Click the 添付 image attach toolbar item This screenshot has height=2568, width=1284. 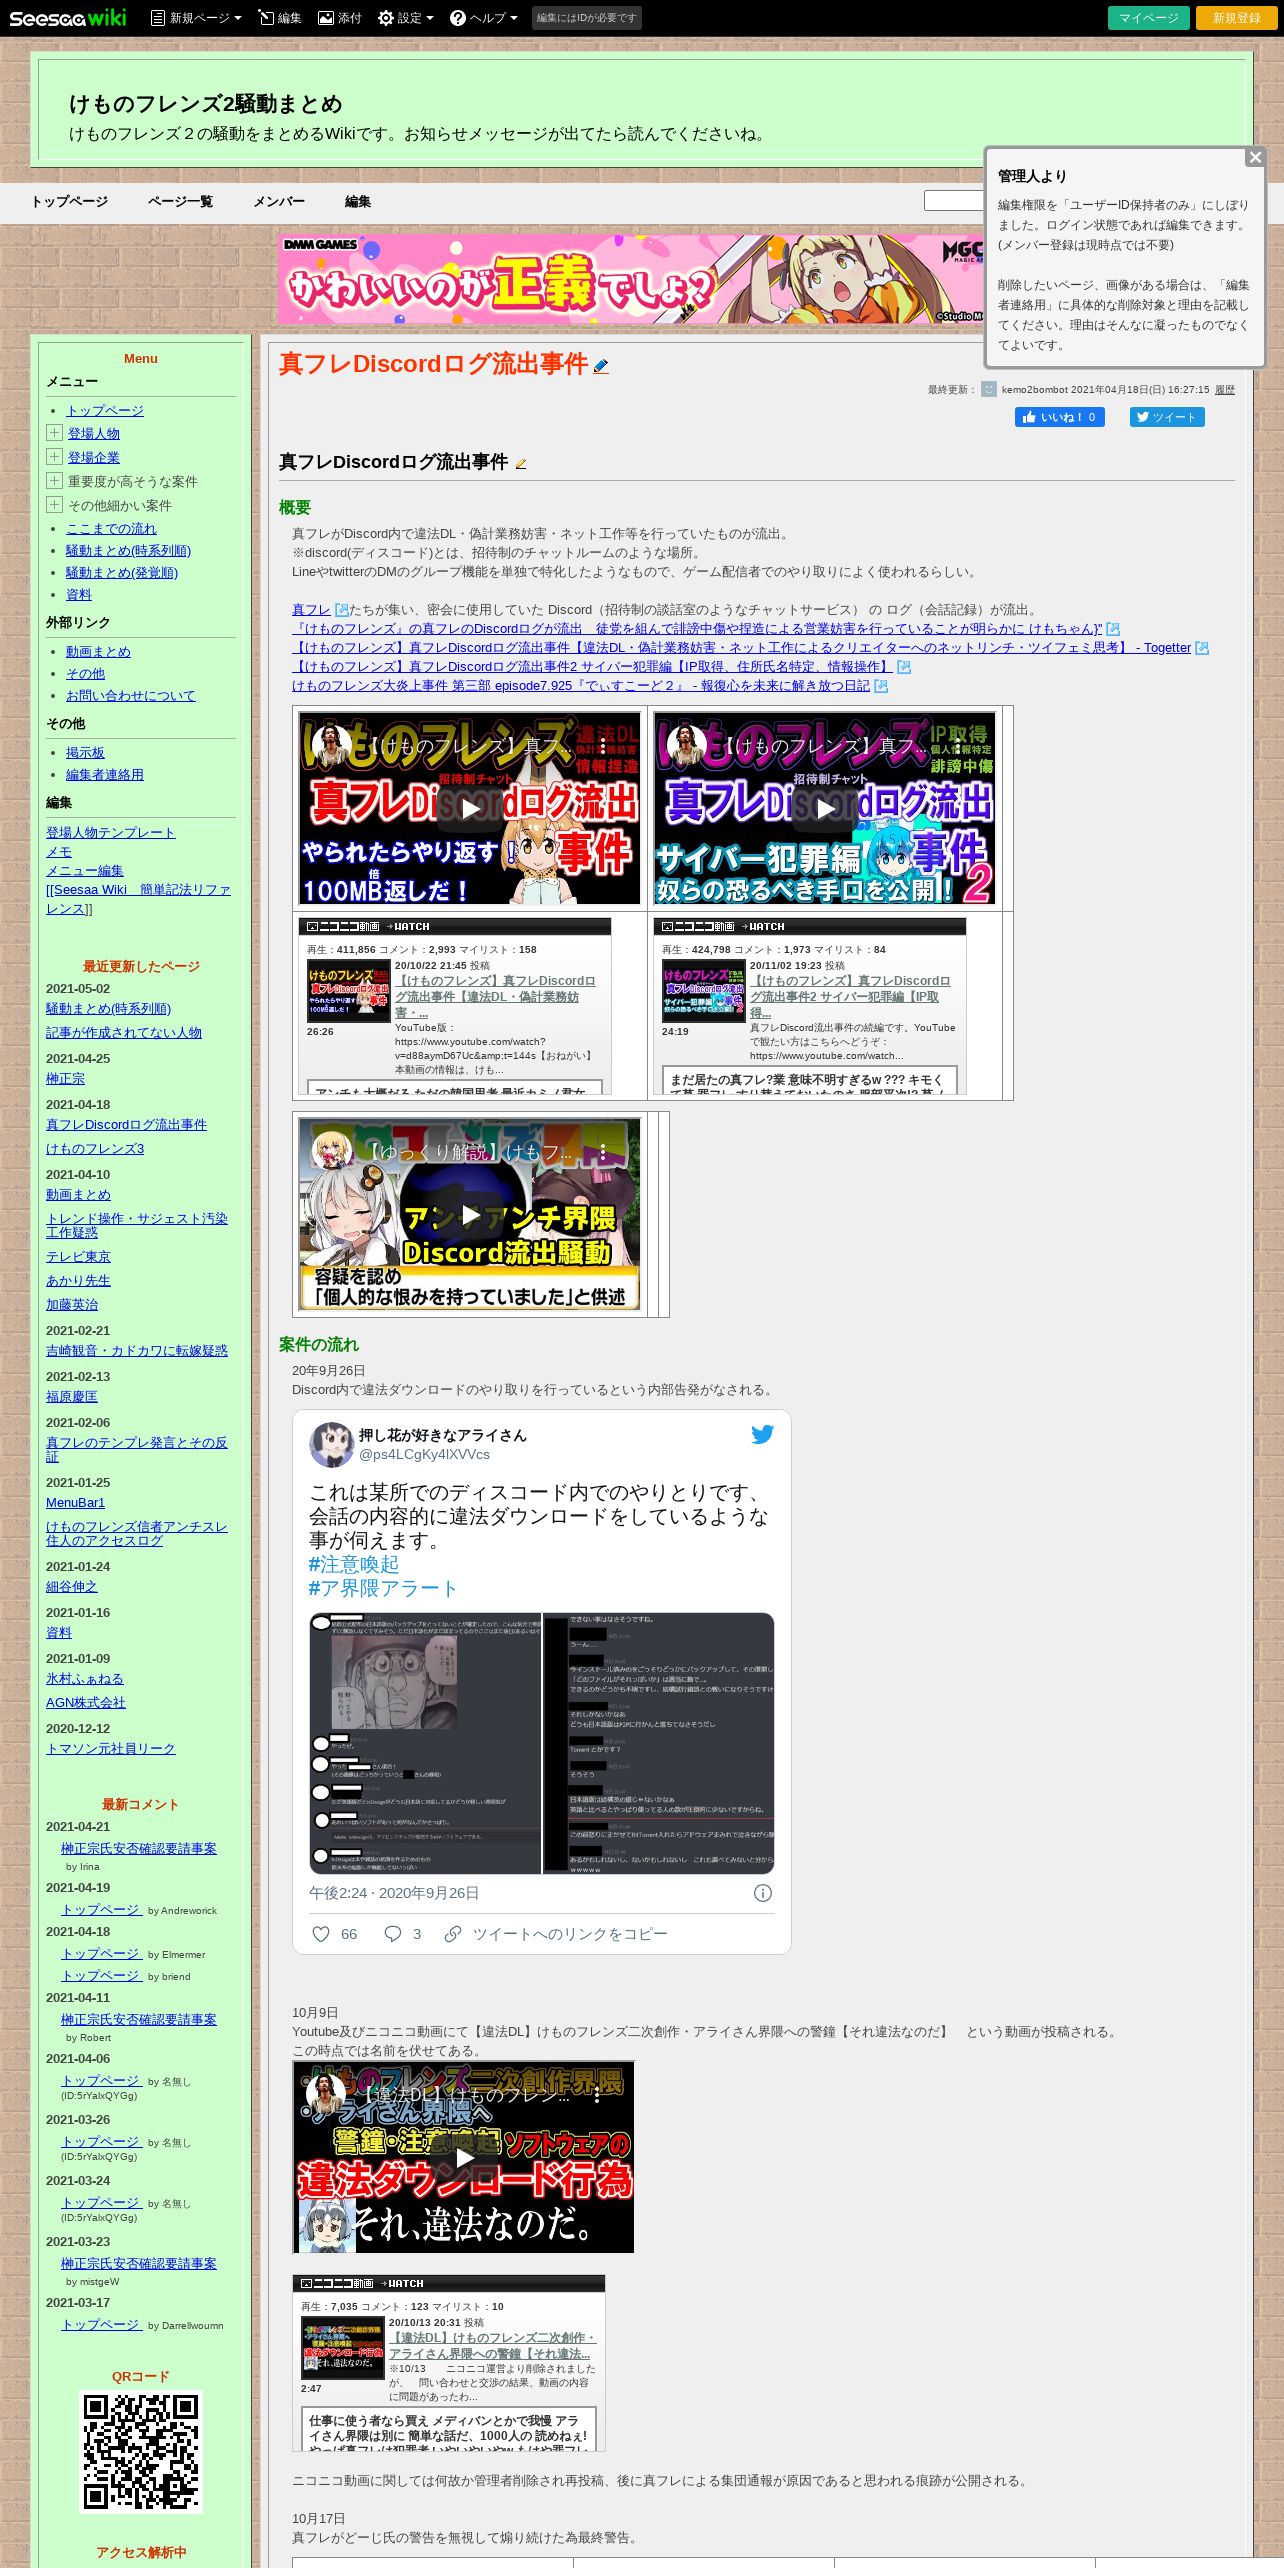click(x=340, y=18)
